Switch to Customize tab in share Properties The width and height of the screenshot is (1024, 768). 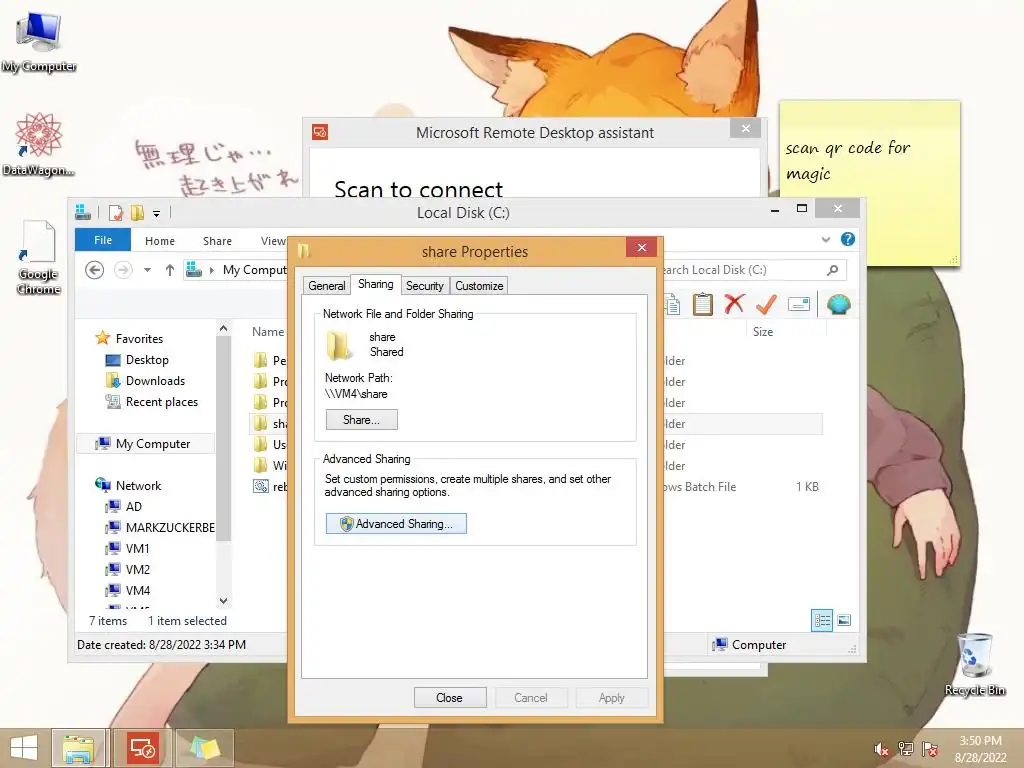(479, 285)
